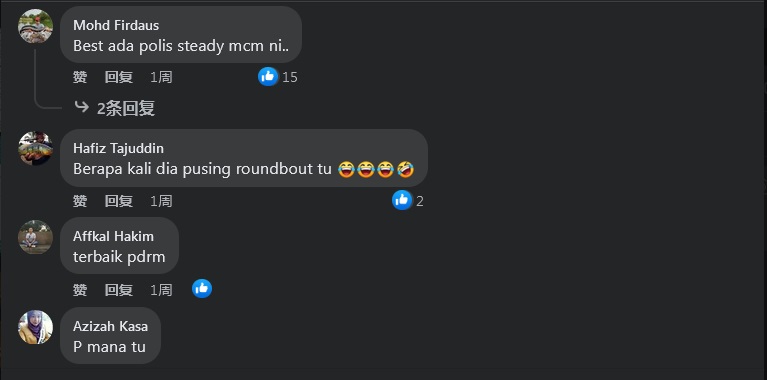Open Mohd Firdaus name link

tap(116, 25)
